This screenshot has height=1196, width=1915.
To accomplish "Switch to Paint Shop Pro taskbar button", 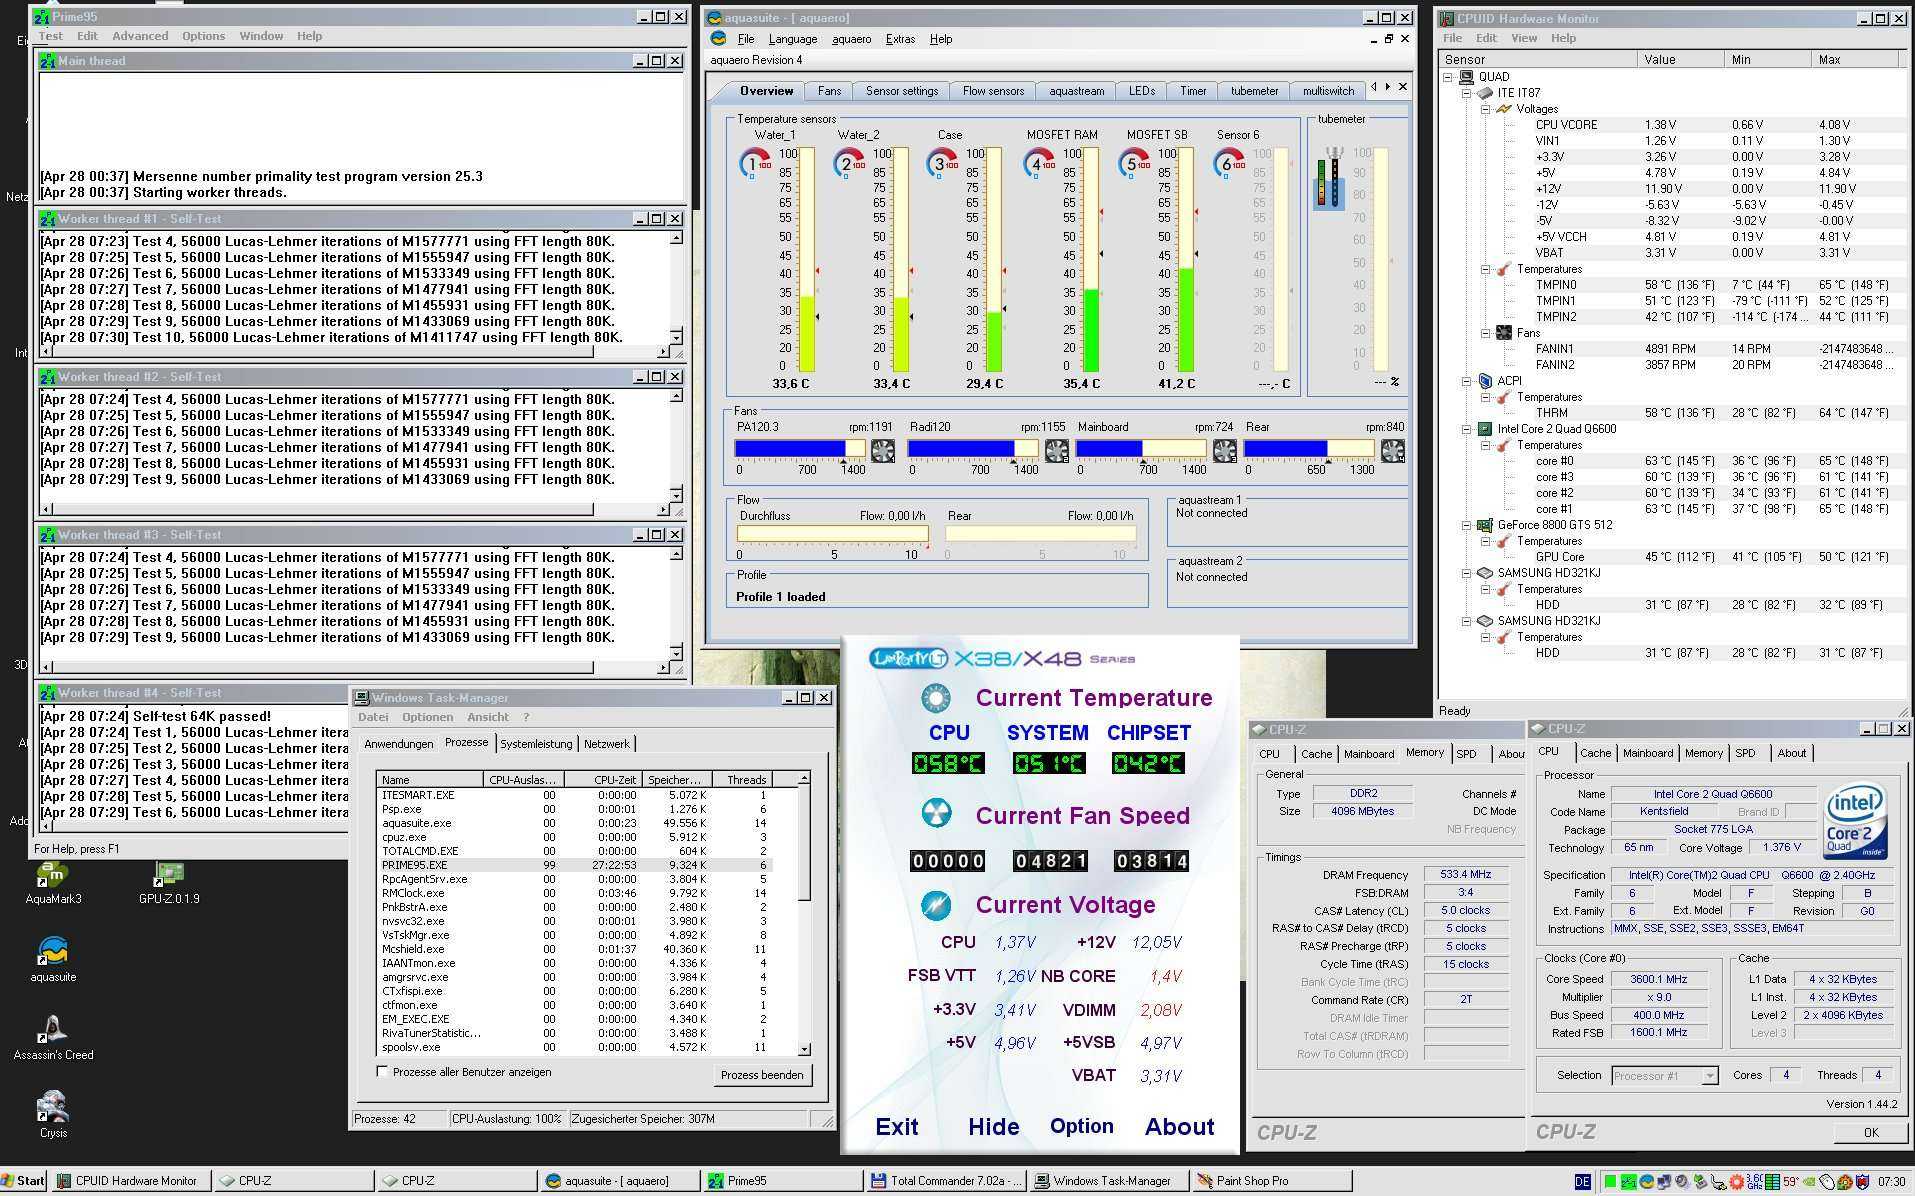I will click(x=1270, y=1181).
